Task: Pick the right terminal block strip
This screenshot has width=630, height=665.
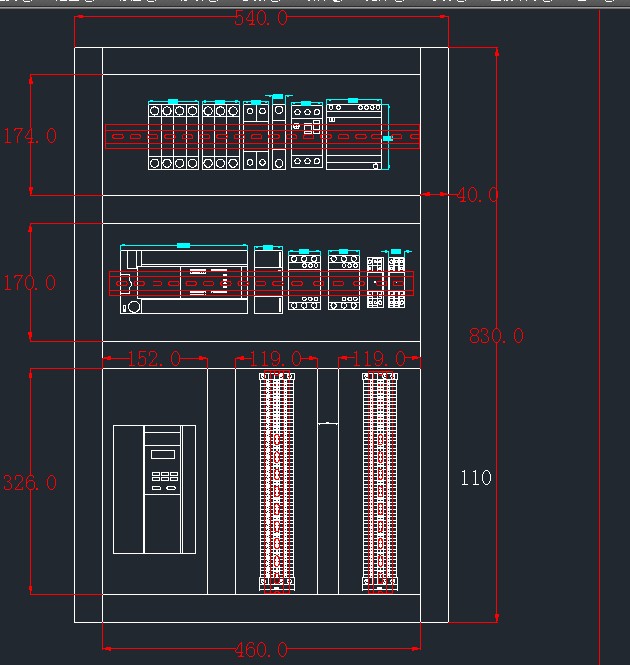Action: [381, 480]
